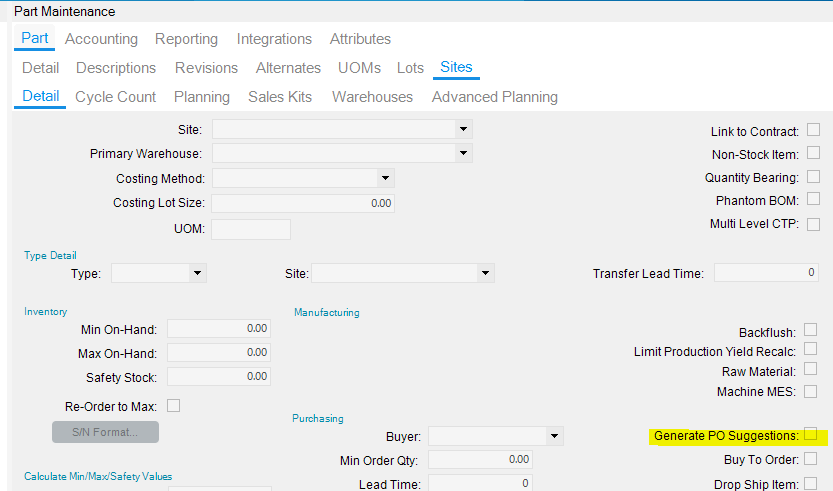Screen dimensions: 833x491
Task: Check the Buy To Order checkbox
Action: [811, 459]
